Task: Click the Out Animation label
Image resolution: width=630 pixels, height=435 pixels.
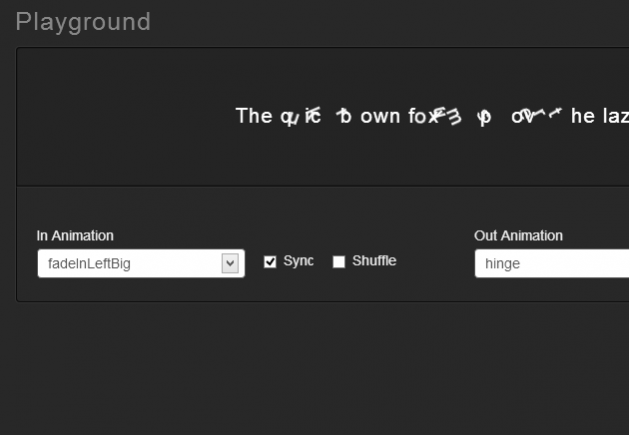Action: (518, 236)
